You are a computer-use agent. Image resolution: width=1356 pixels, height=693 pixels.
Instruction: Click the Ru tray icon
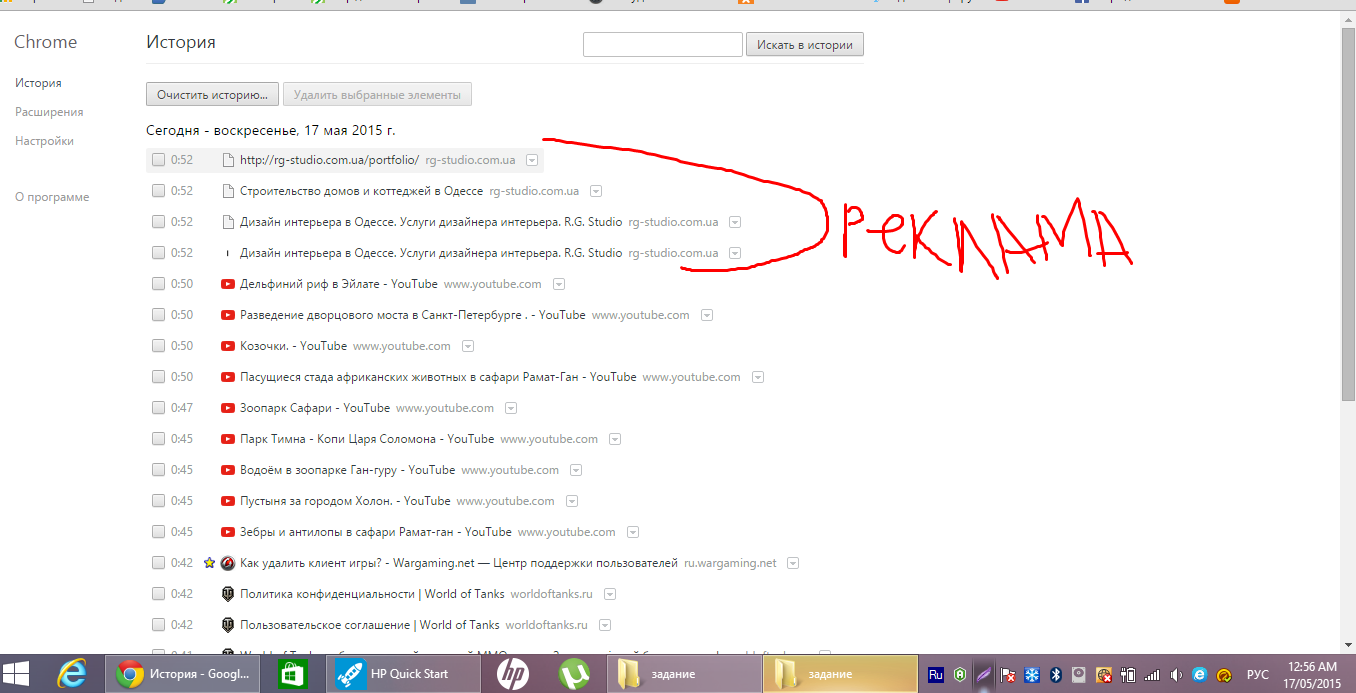pos(936,675)
